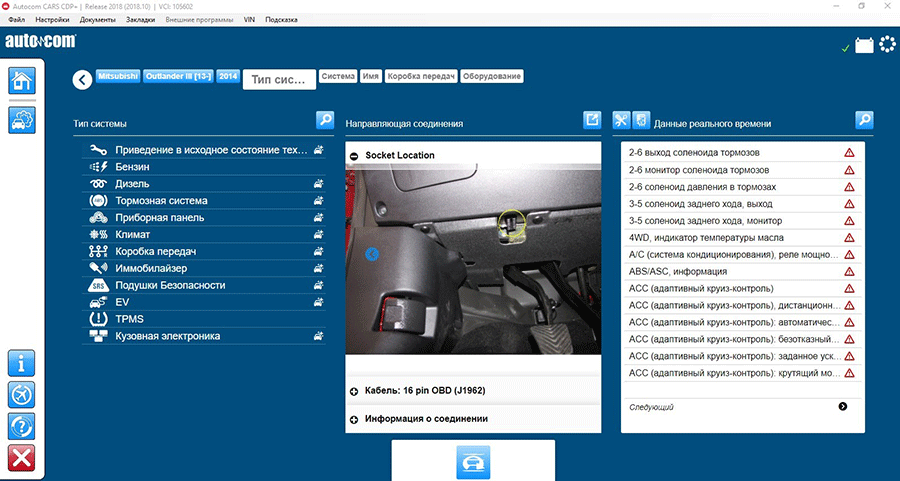Select the Имя tab
Image resolution: width=900 pixels, height=481 pixels.
pos(371,76)
